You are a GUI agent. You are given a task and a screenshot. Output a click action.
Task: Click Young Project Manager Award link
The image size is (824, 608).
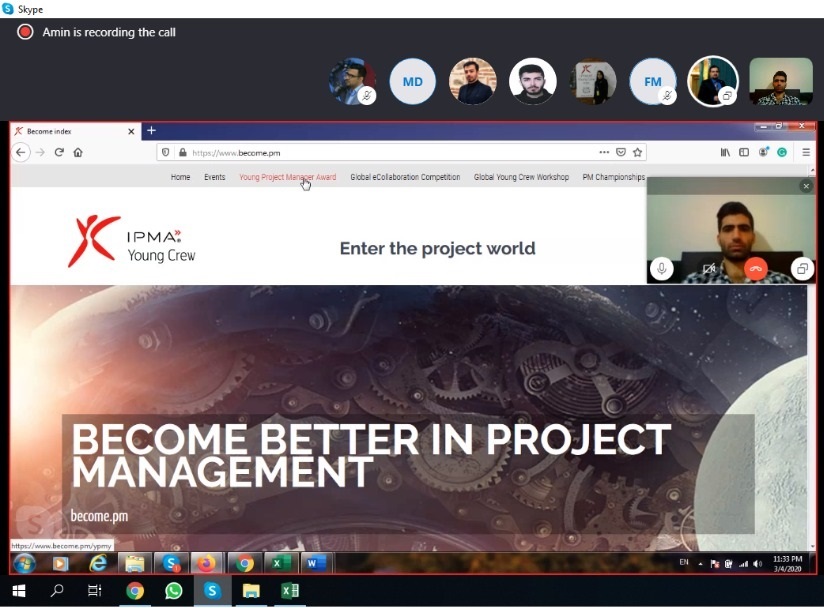[x=287, y=177]
